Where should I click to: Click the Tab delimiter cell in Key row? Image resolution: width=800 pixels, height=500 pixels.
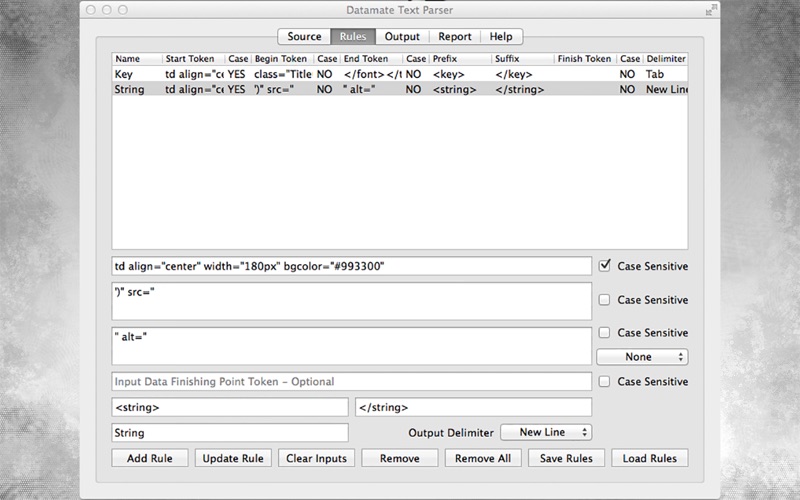(x=655, y=74)
